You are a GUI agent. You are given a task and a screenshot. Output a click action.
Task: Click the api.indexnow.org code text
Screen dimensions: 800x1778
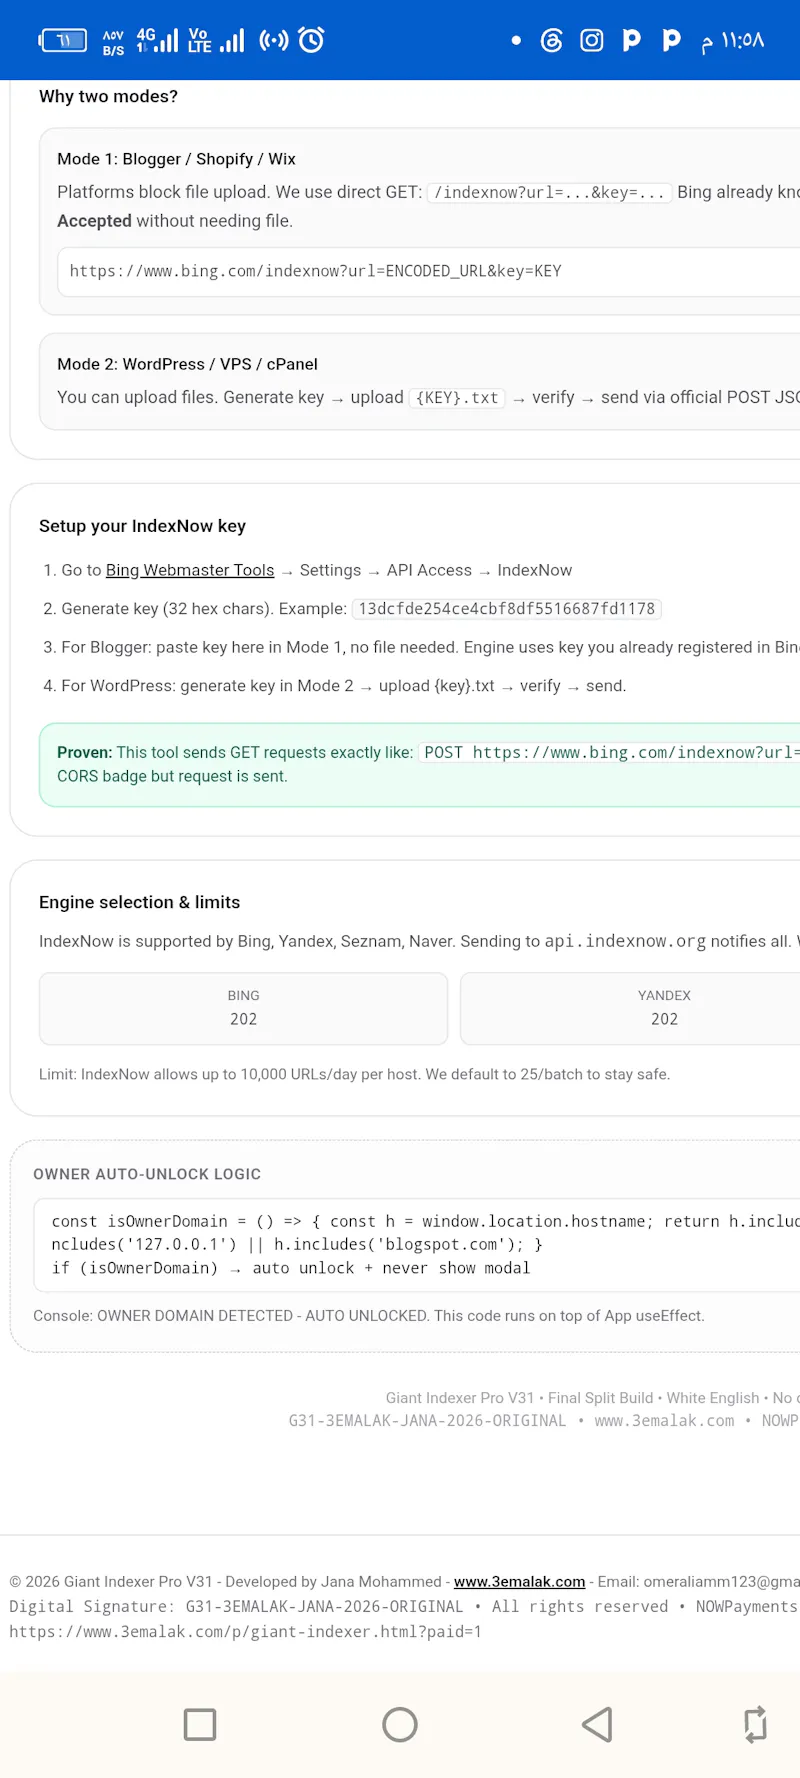point(625,941)
